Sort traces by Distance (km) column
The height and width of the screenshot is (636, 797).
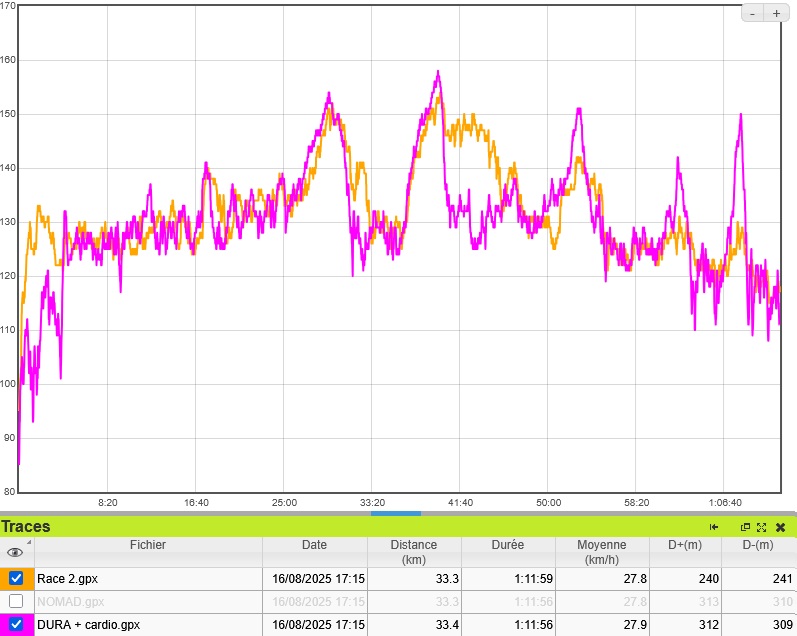[x=413, y=552]
